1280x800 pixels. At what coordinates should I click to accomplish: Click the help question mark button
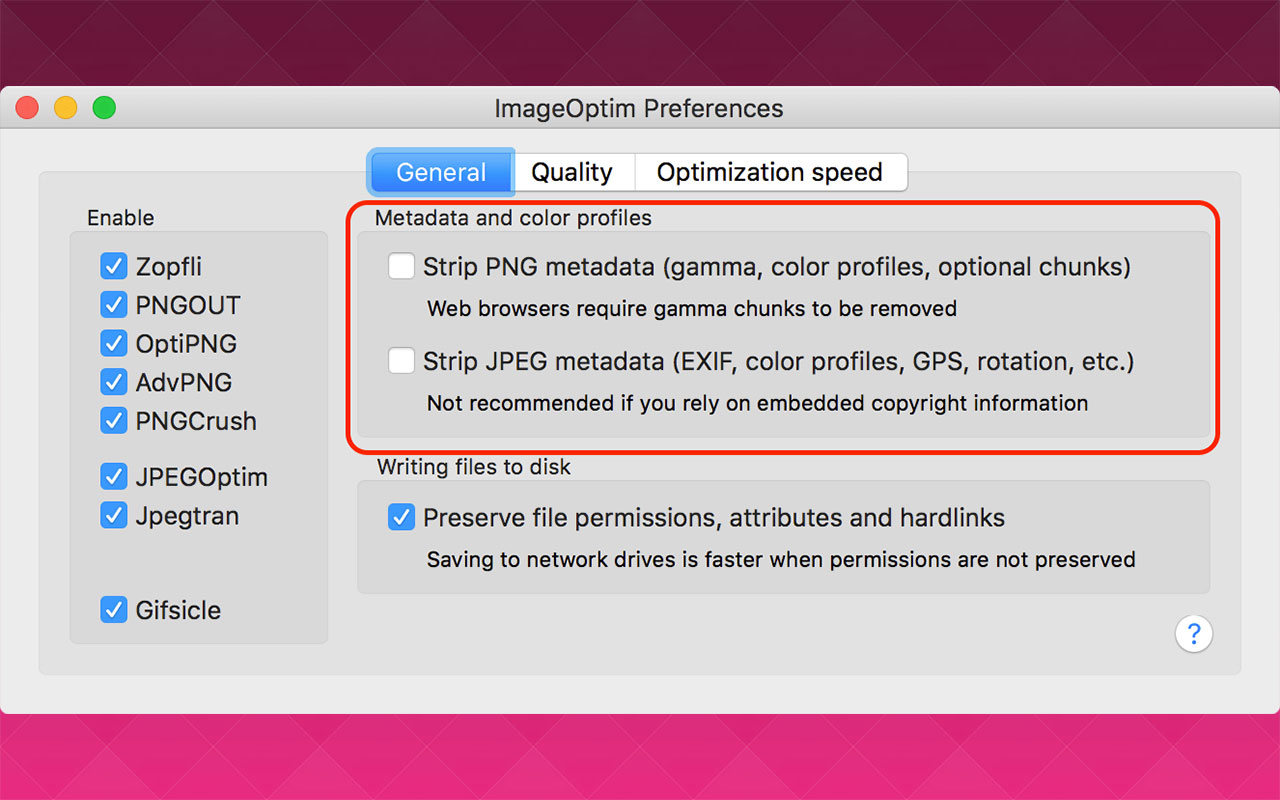[x=1194, y=634]
